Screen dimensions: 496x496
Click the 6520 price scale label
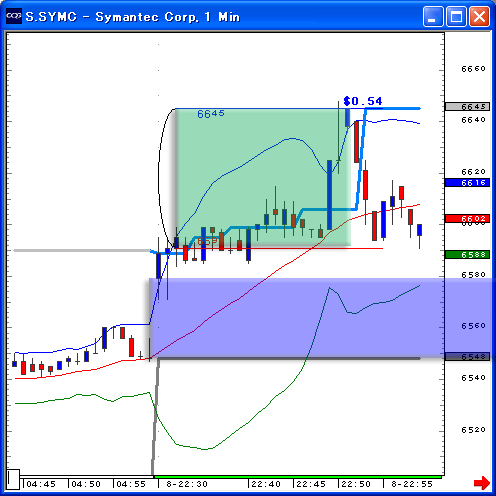pyautogui.click(x=473, y=430)
